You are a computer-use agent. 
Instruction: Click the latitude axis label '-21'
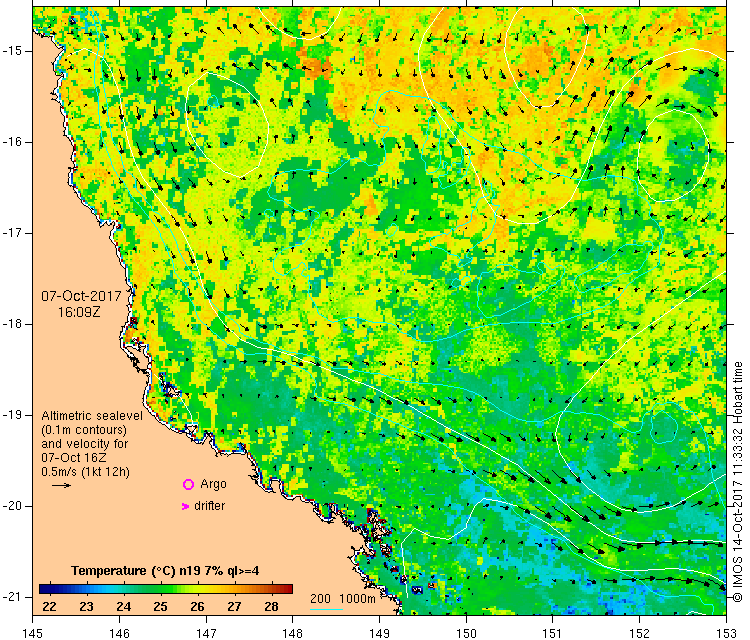(x=11, y=597)
